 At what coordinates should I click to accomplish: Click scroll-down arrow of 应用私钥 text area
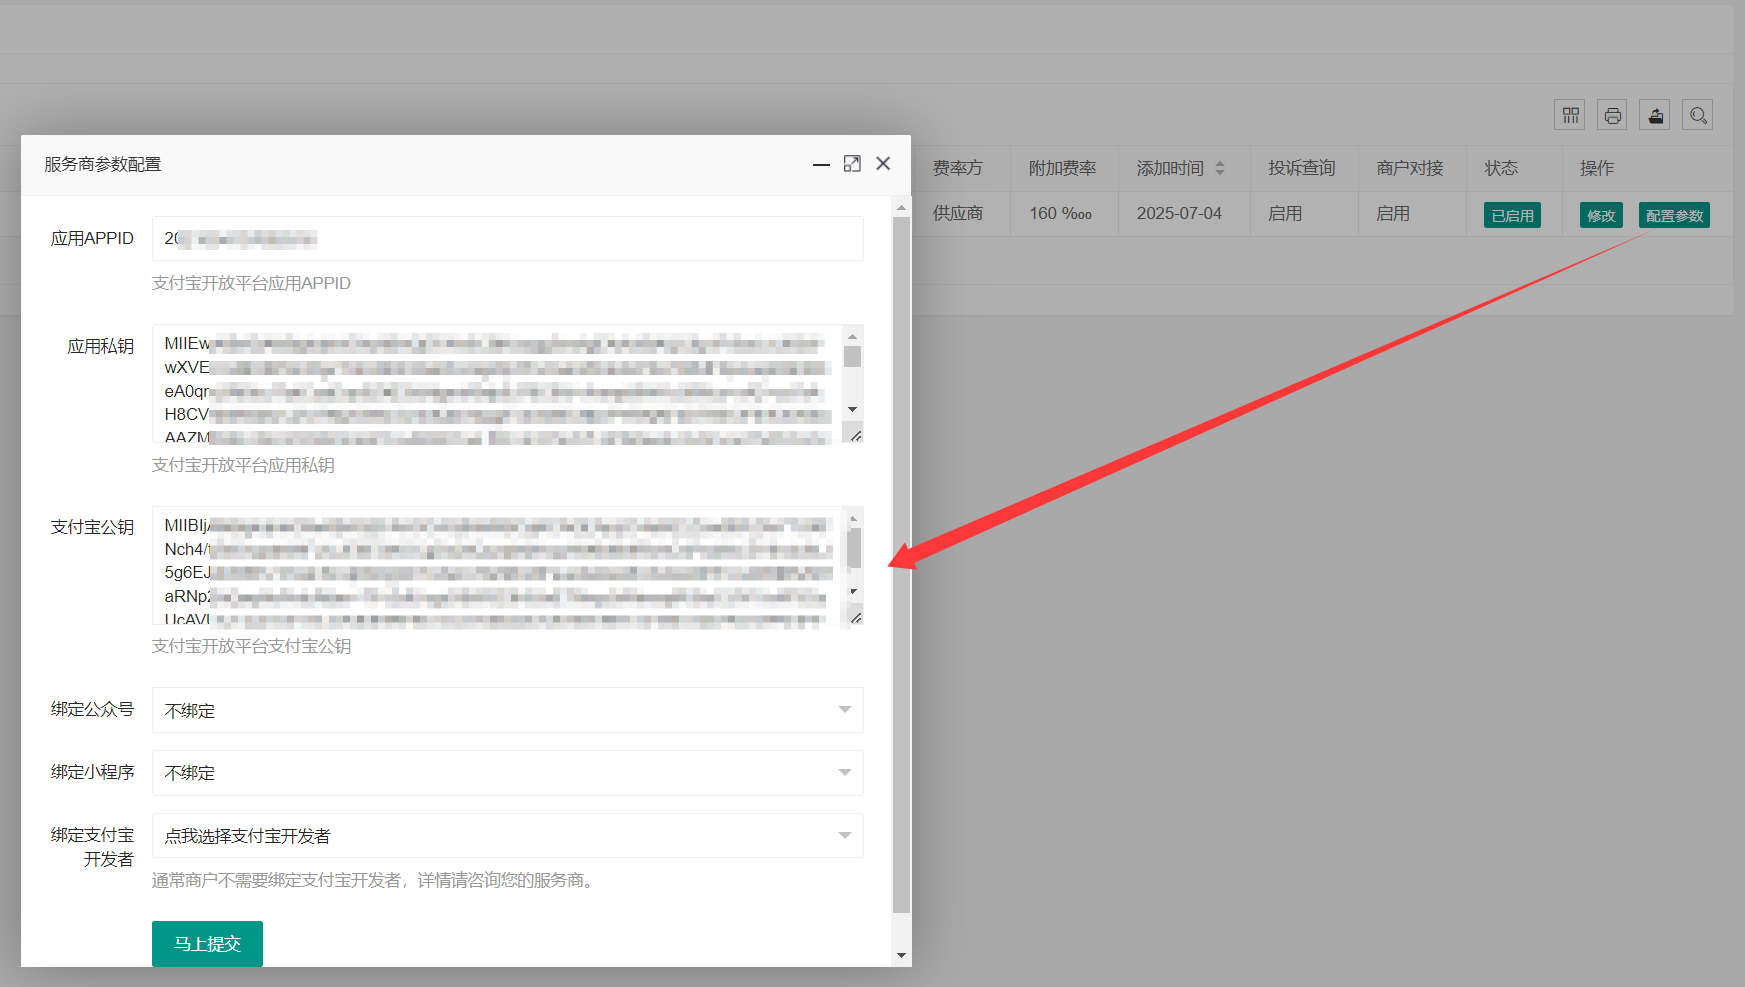pyautogui.click(x=852, y=409)
